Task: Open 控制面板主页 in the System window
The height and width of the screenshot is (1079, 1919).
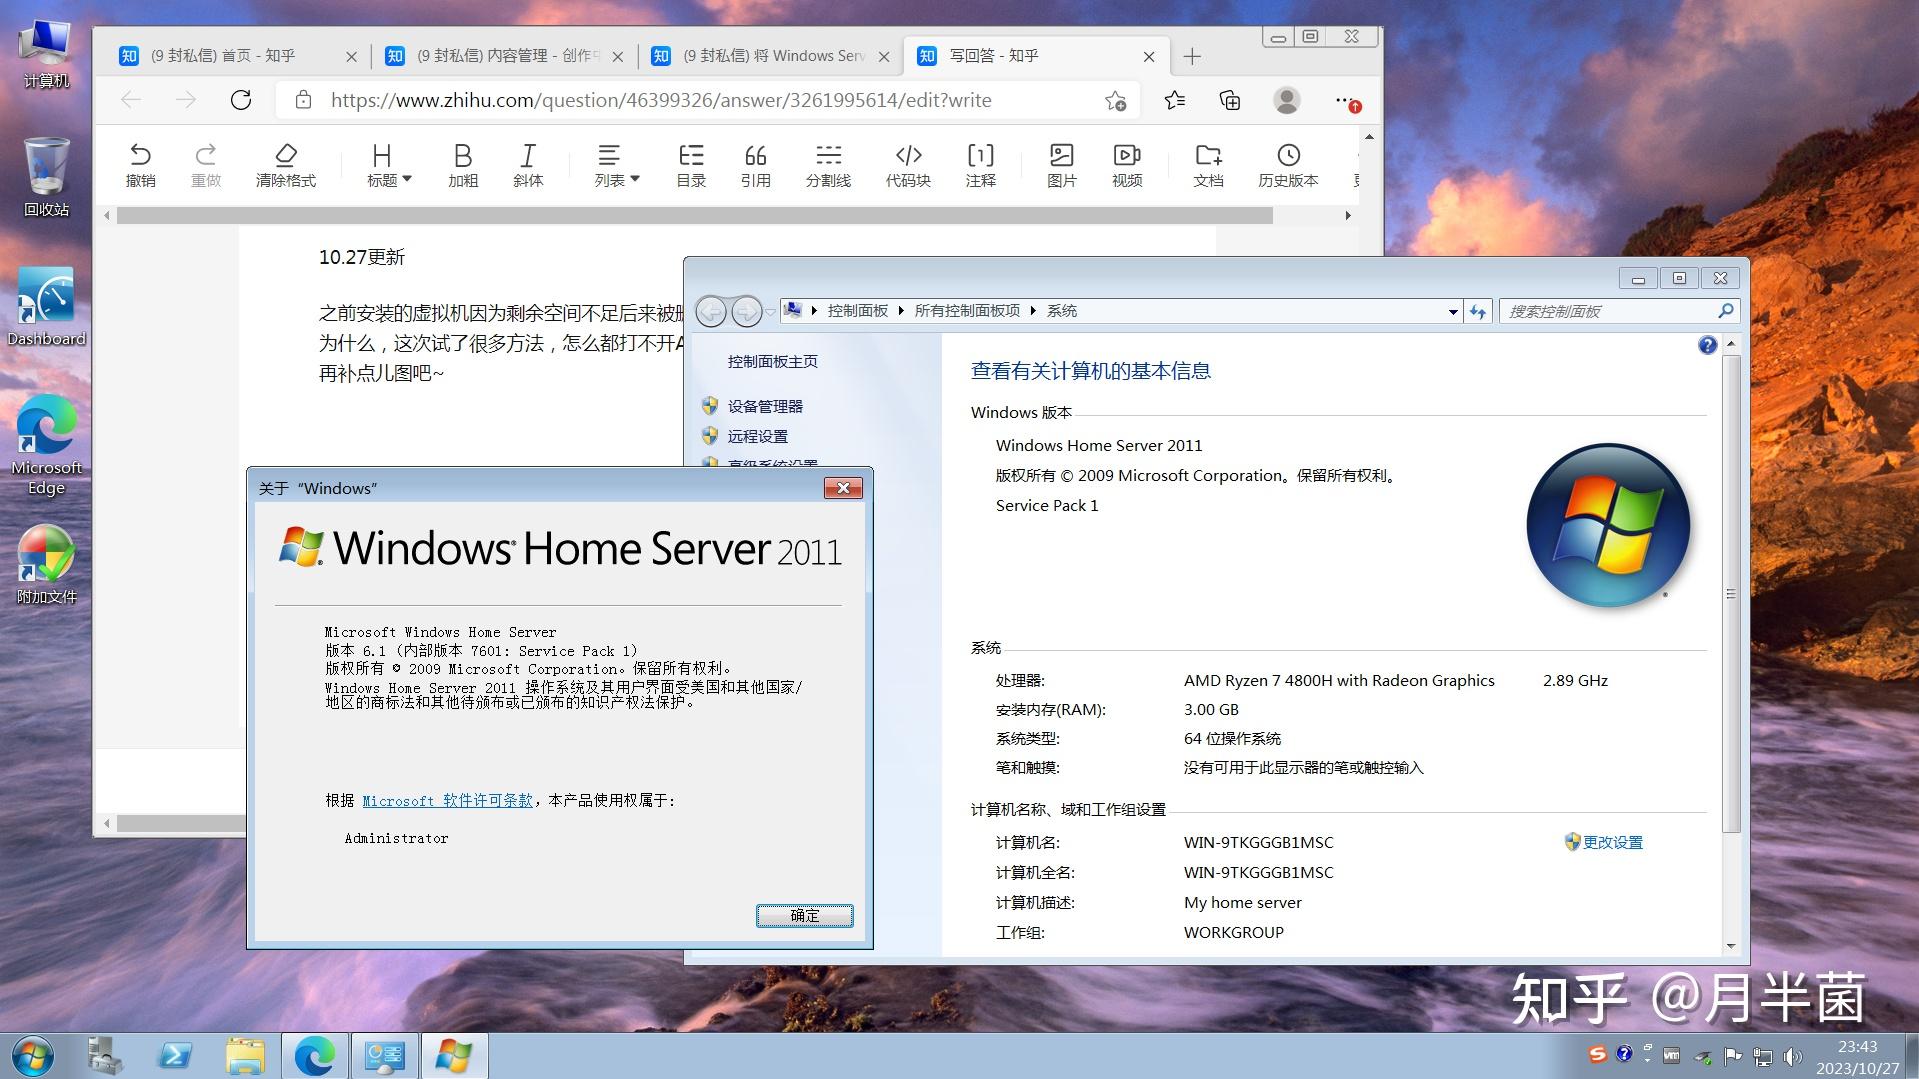Action: pyautogui.click(x=772, y=362)
